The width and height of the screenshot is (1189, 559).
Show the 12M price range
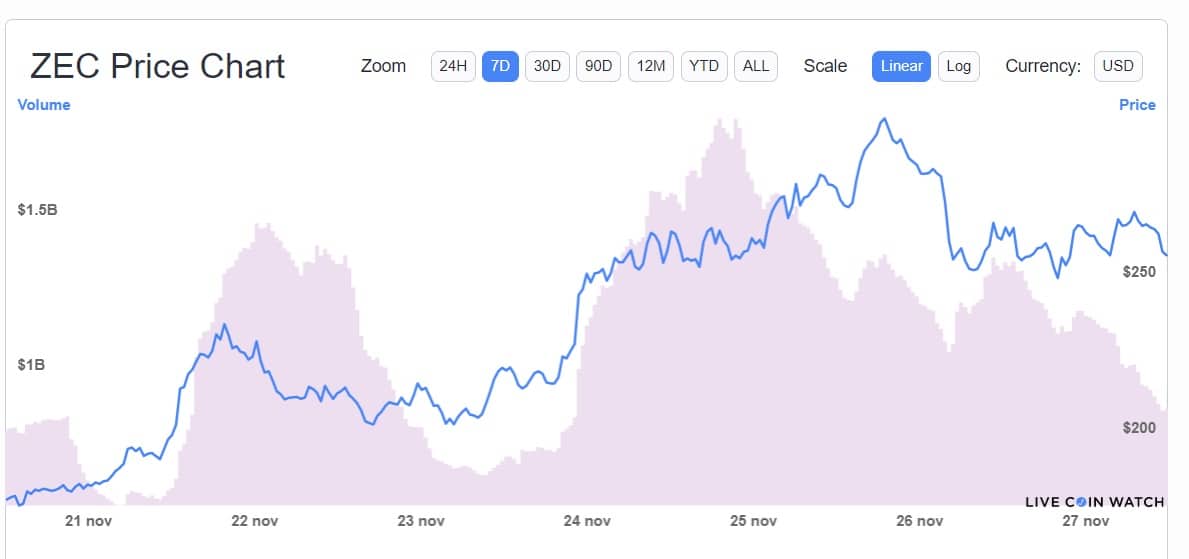pos(650,66)
